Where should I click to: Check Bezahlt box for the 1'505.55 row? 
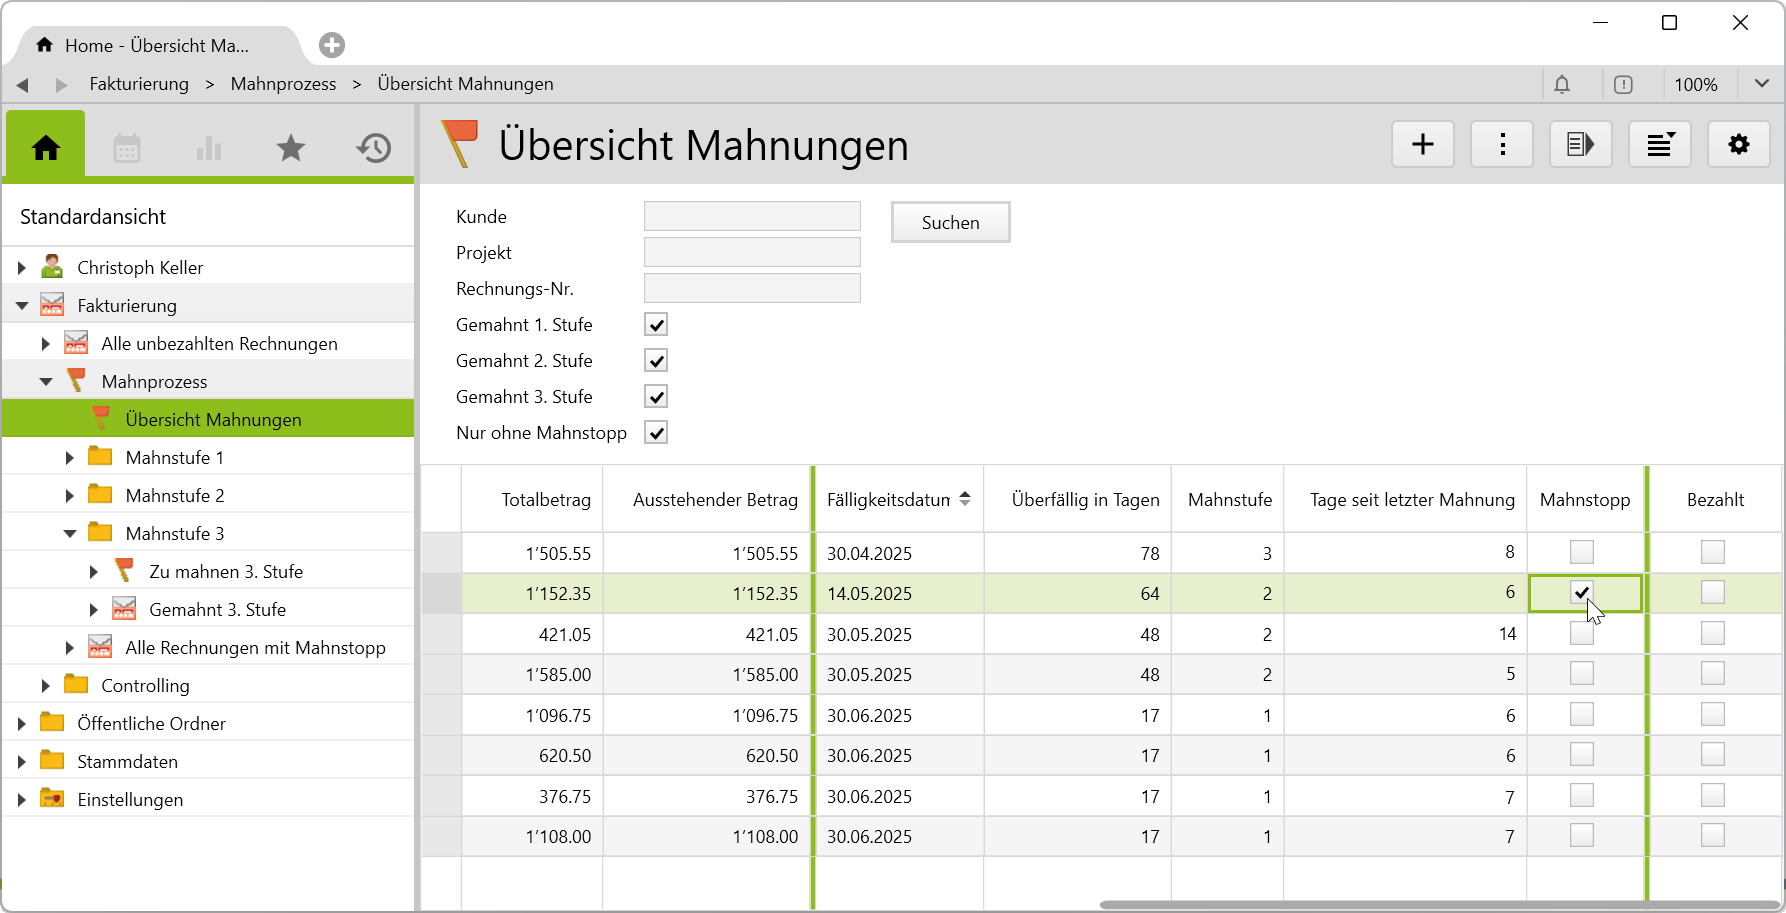pyautogui.click(x=1712, y=552)
